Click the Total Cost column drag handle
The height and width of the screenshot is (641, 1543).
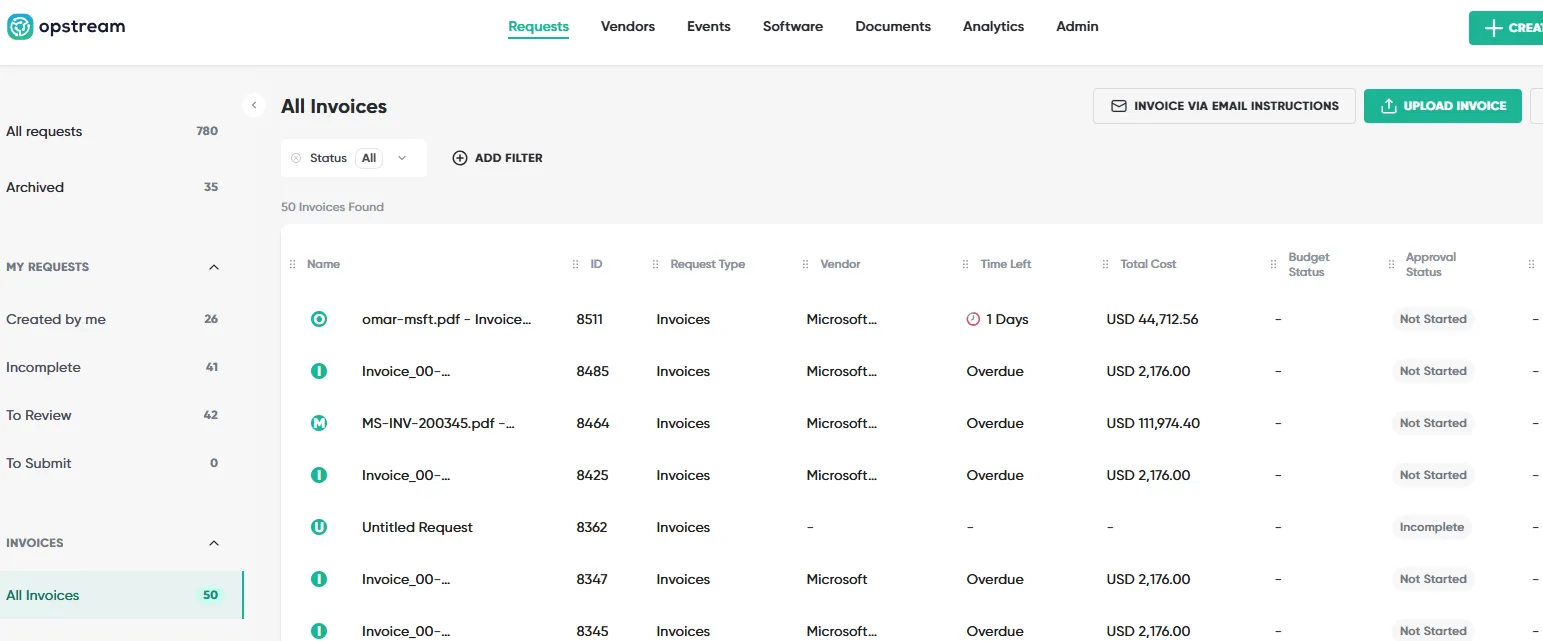[x=1106, y=264]
